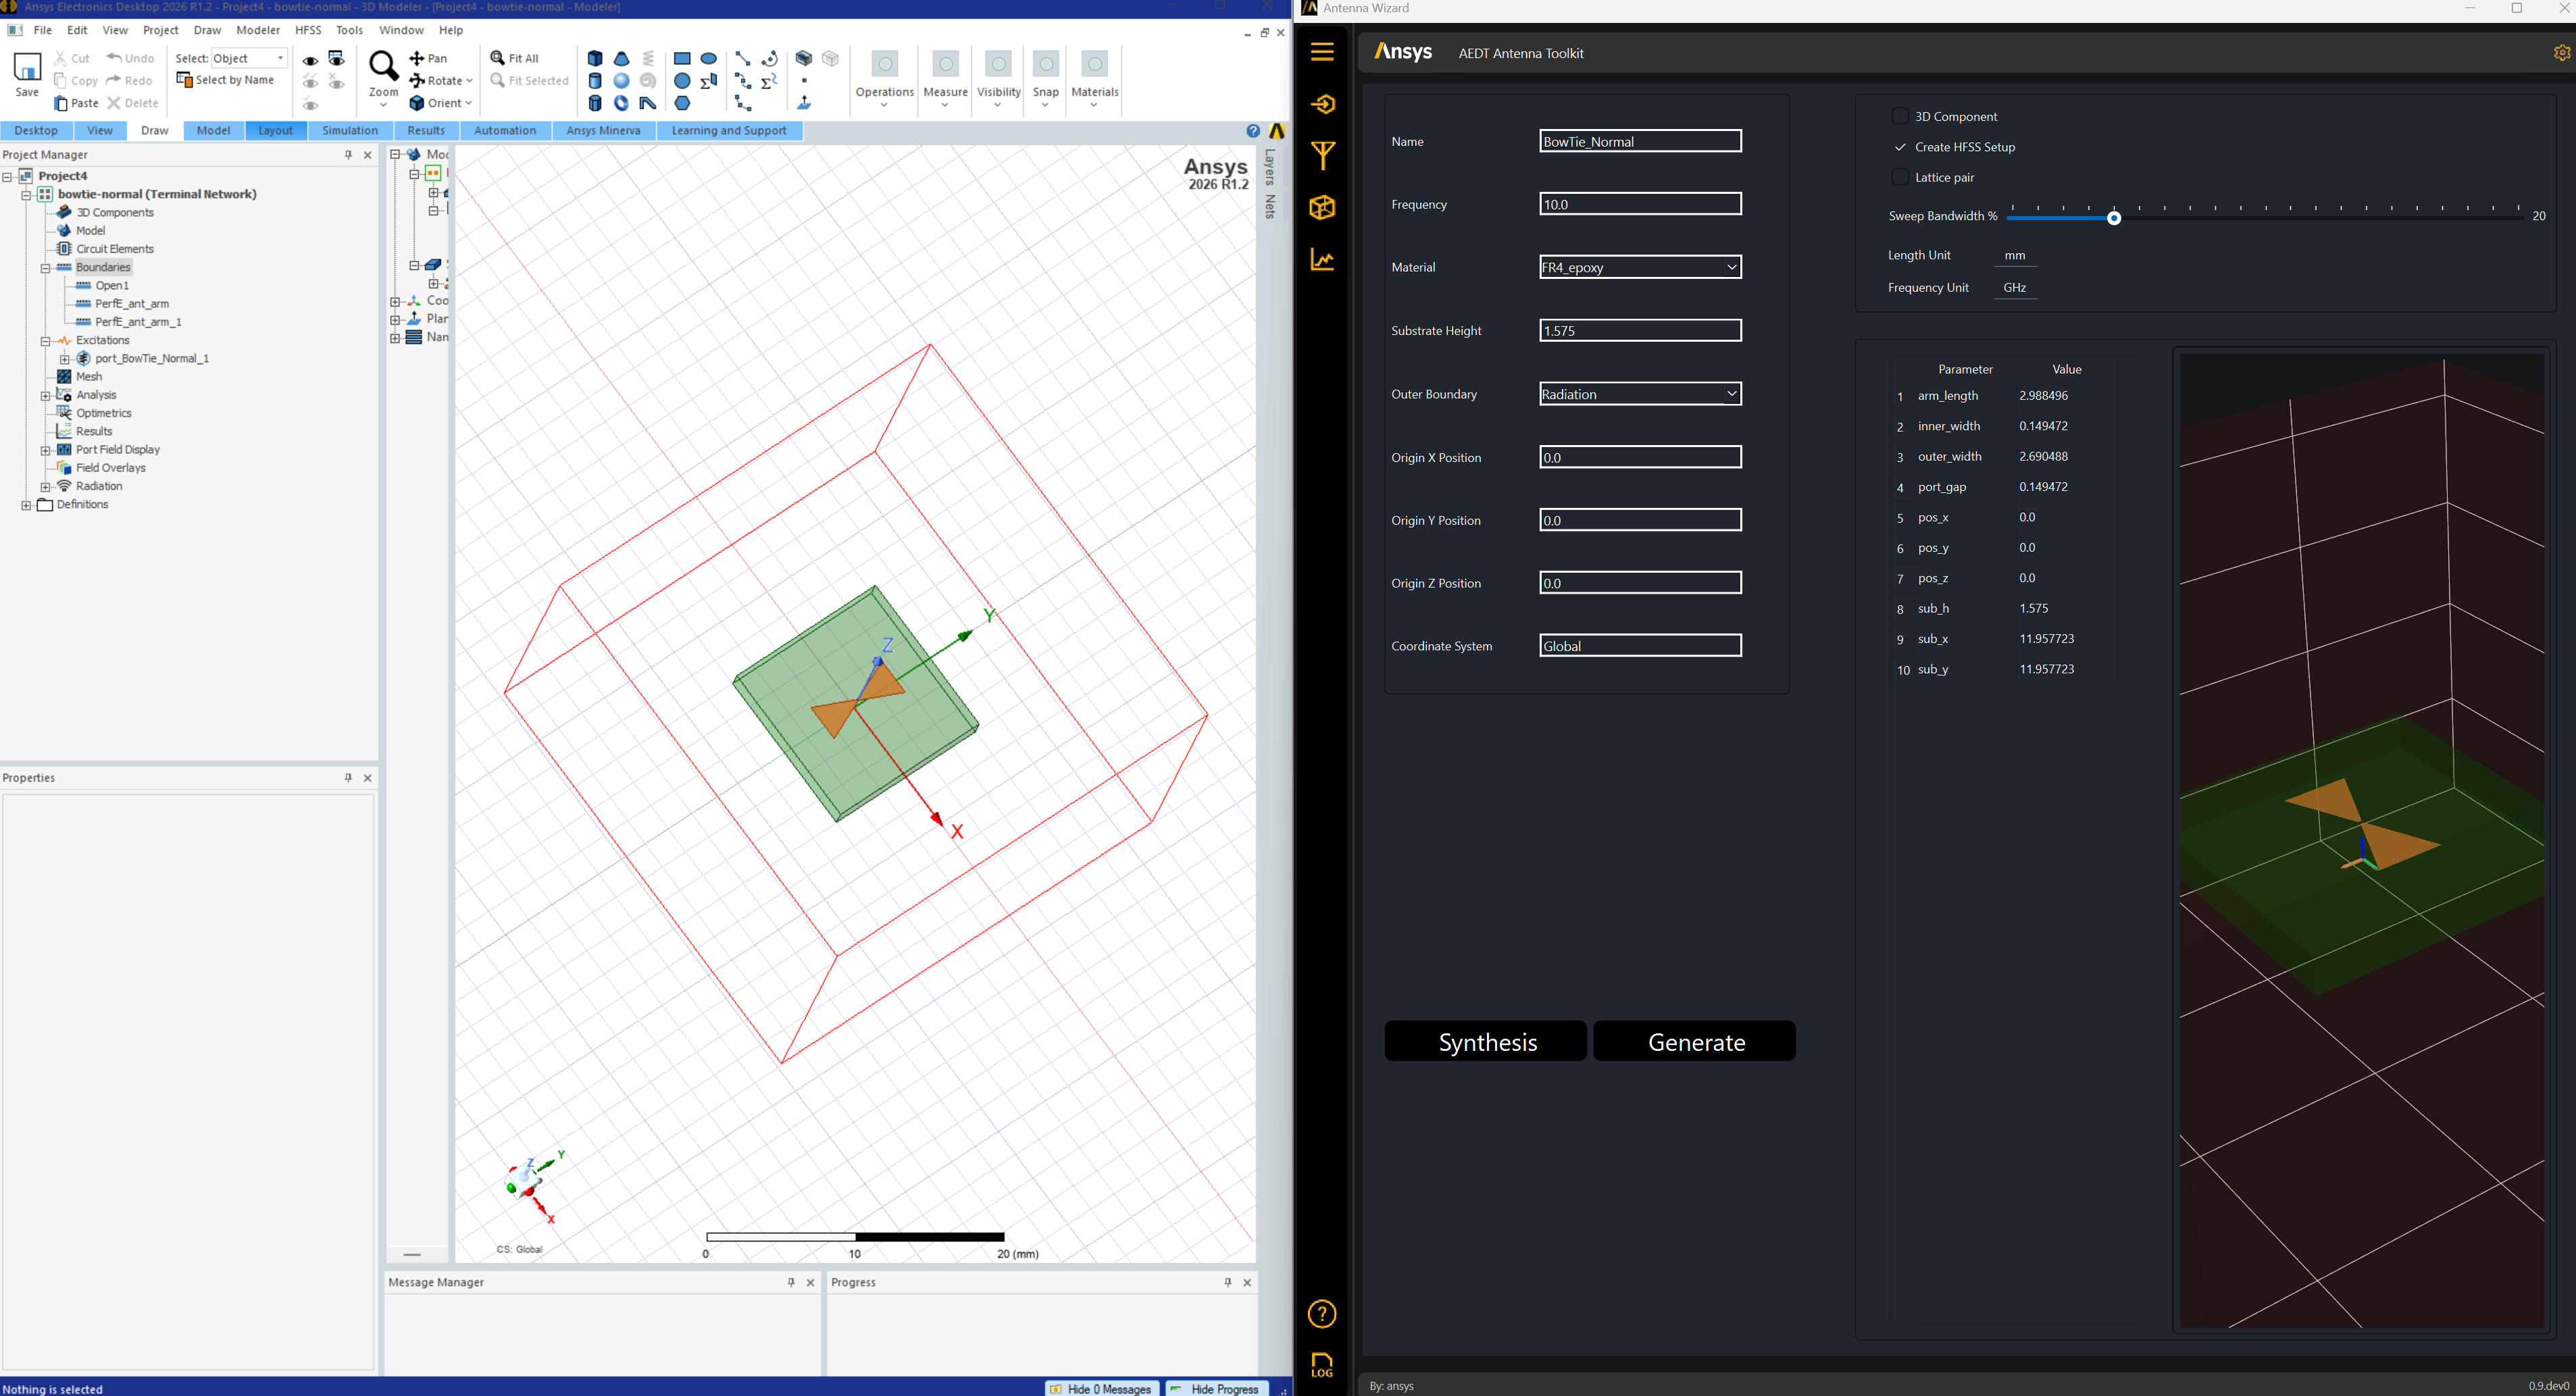Click the Fit Selected button

530,81
